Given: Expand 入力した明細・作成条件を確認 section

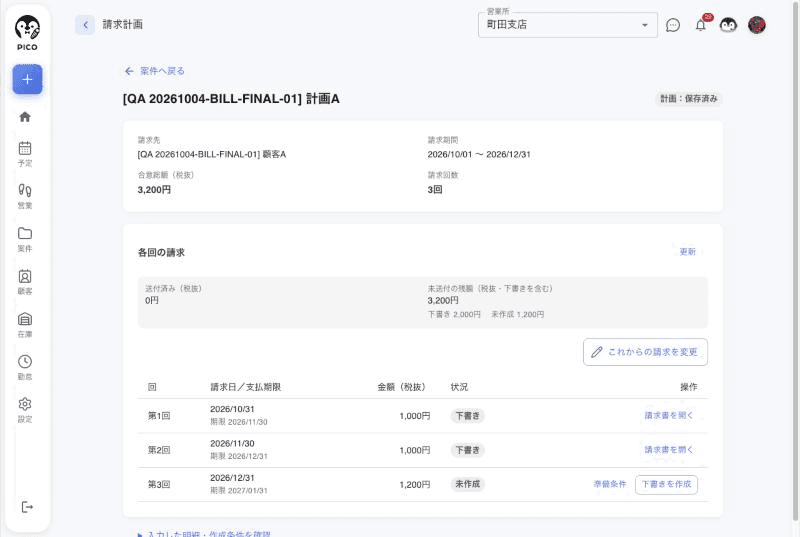Looking at the screenshot, I should pos(204,533).
